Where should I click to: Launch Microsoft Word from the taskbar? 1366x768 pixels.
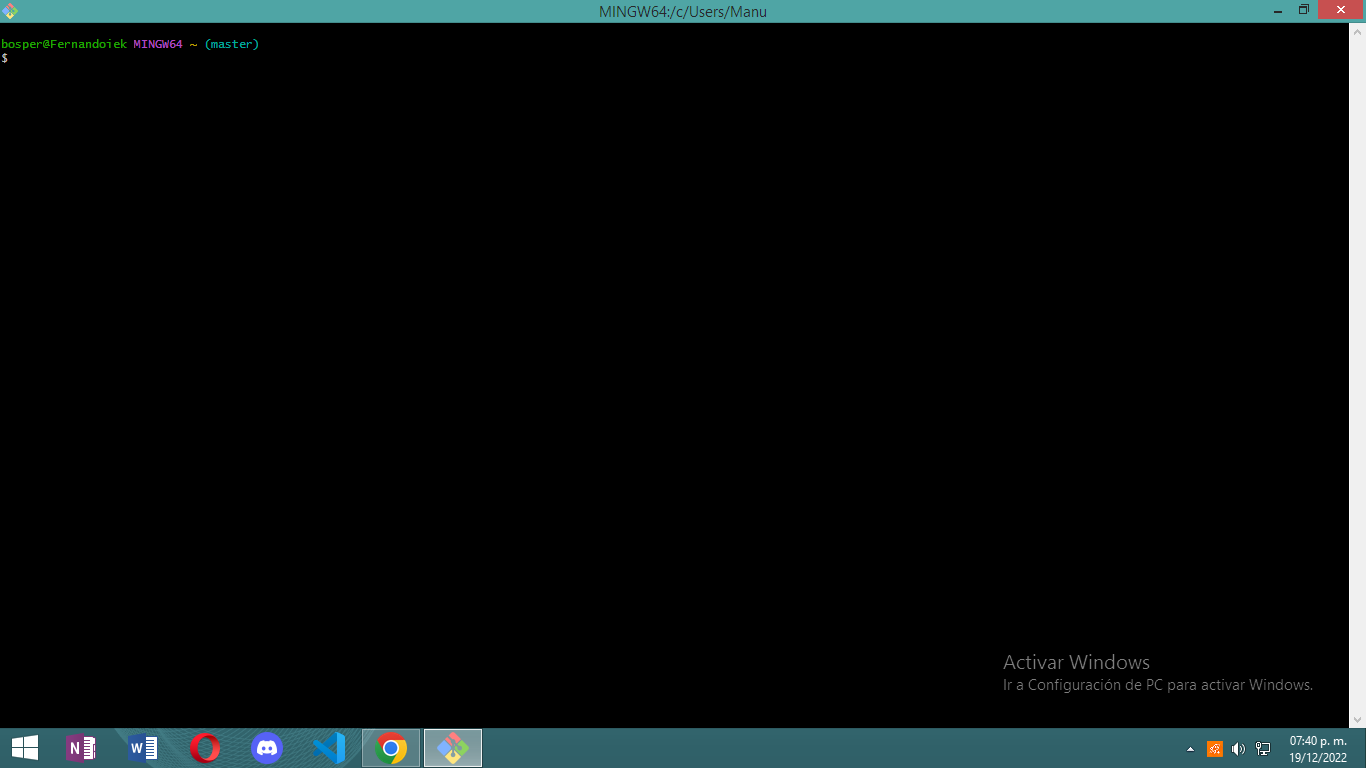[x=143, y=748]
